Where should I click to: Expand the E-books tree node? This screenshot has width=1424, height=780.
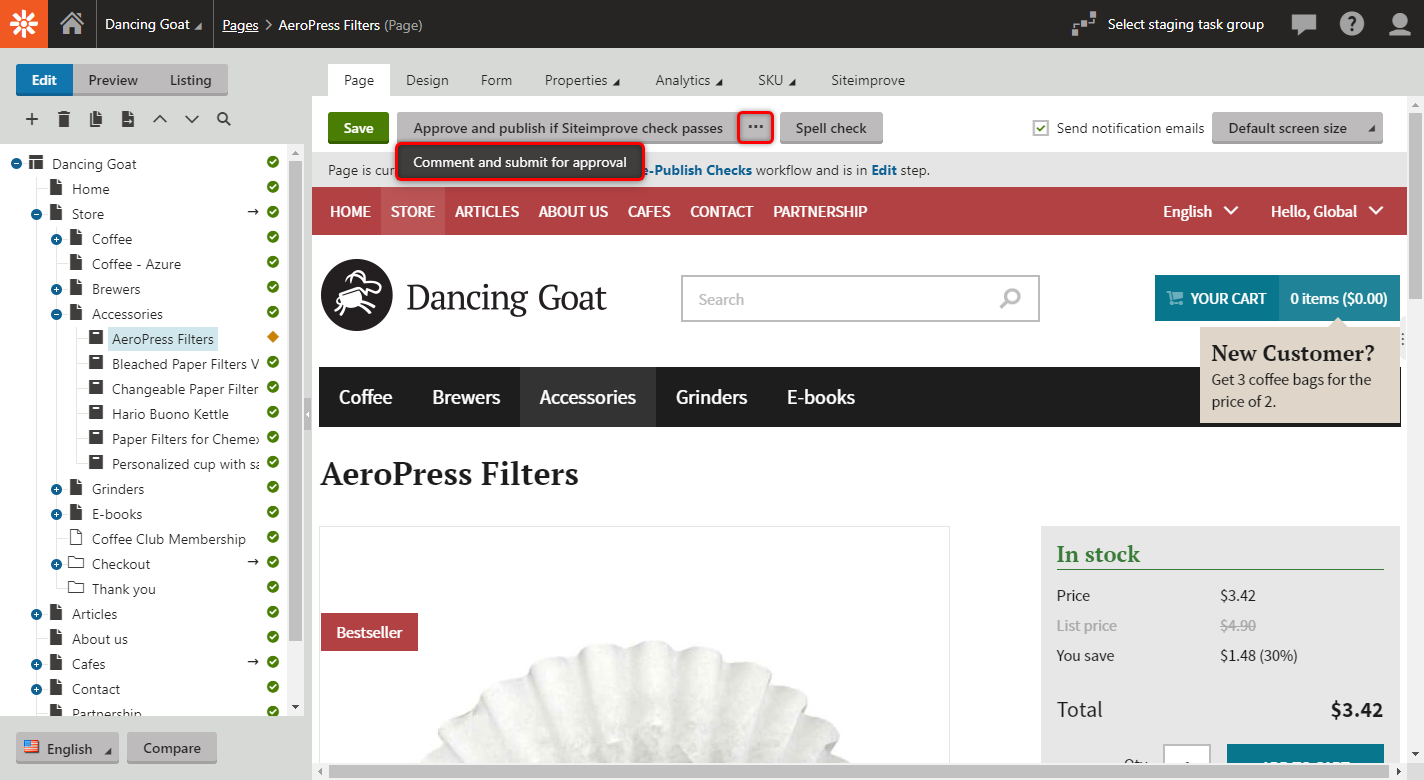tap(56, 514)
